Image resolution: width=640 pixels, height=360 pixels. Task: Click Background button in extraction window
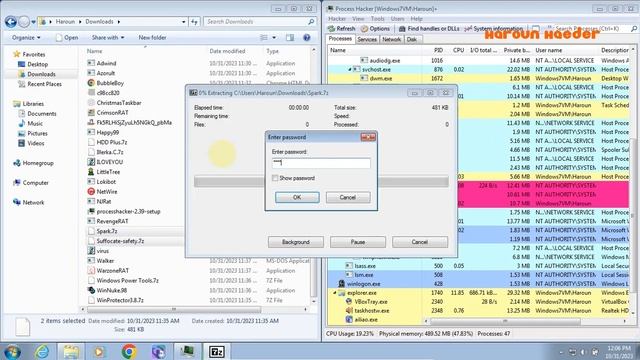(296, 242)
